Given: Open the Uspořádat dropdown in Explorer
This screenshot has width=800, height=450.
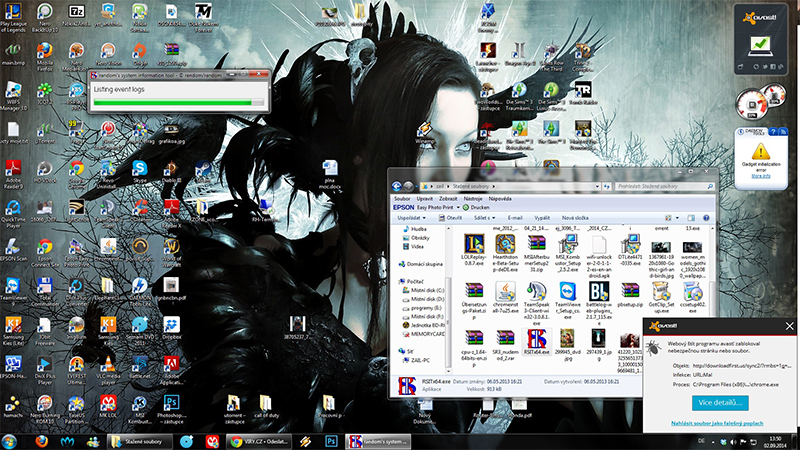Looking at the screenshot, I should [x=411, y=217].
